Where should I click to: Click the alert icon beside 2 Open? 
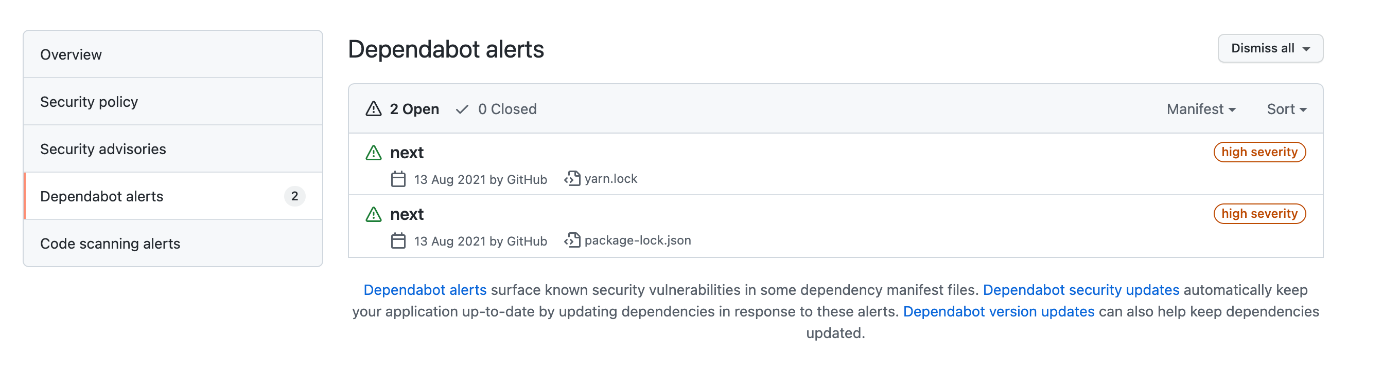click(x=374, y=109)
